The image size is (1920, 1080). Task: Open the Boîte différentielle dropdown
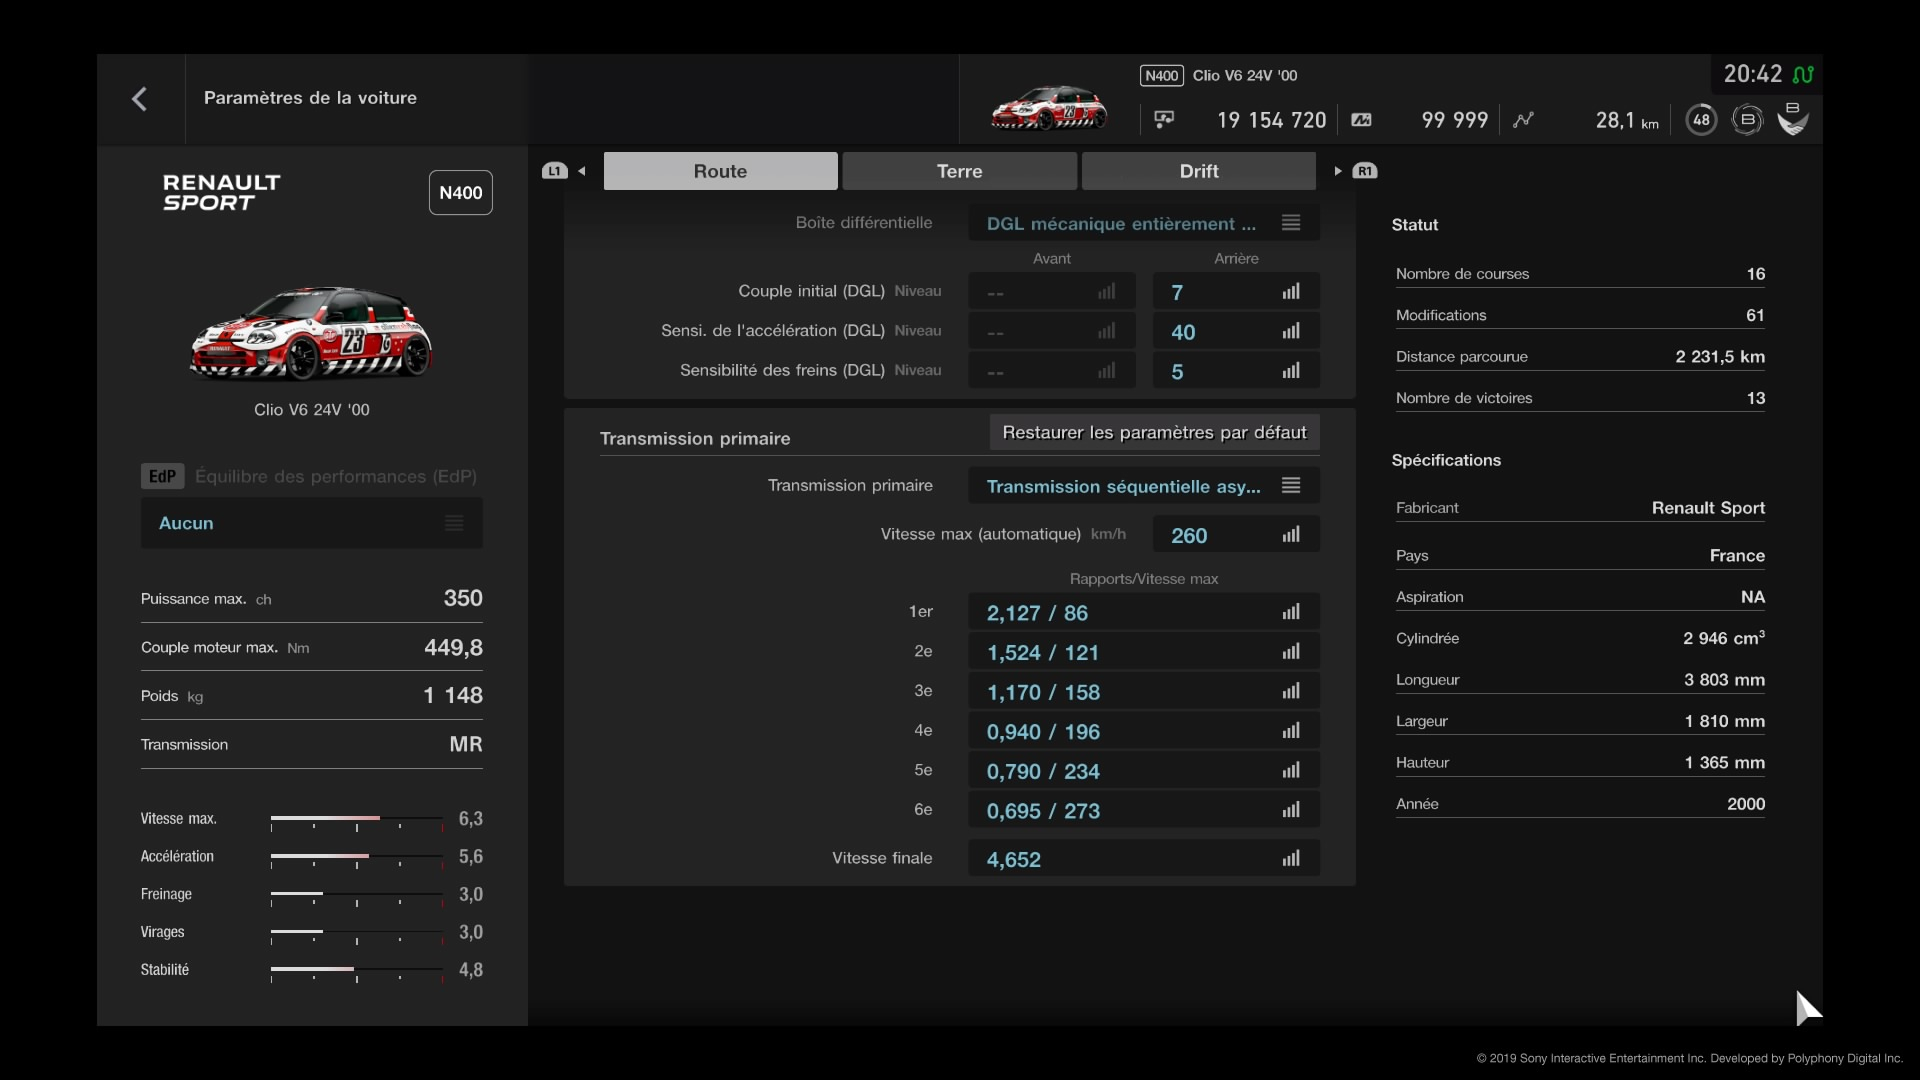pos(1144,223)
